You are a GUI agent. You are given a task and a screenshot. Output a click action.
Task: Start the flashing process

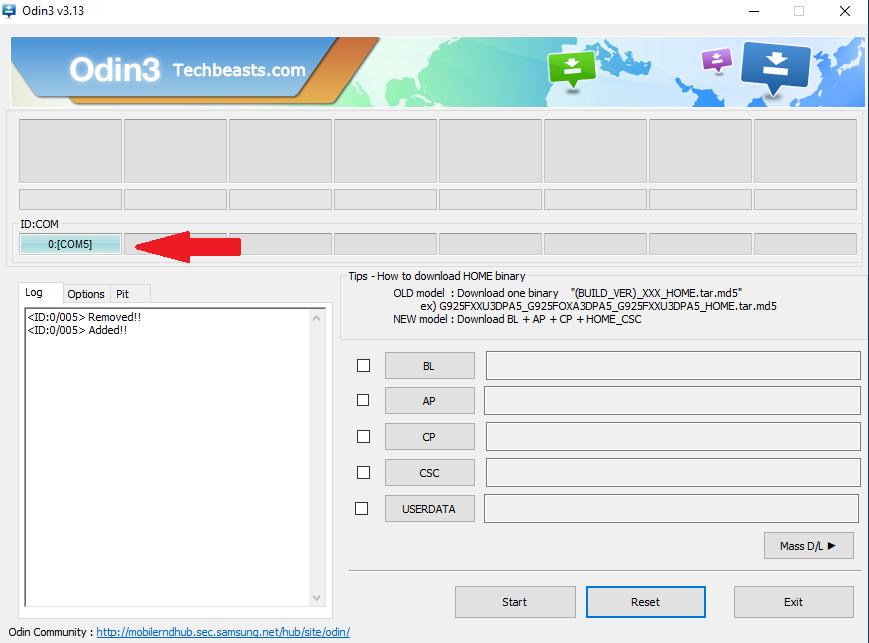[515, 602]
